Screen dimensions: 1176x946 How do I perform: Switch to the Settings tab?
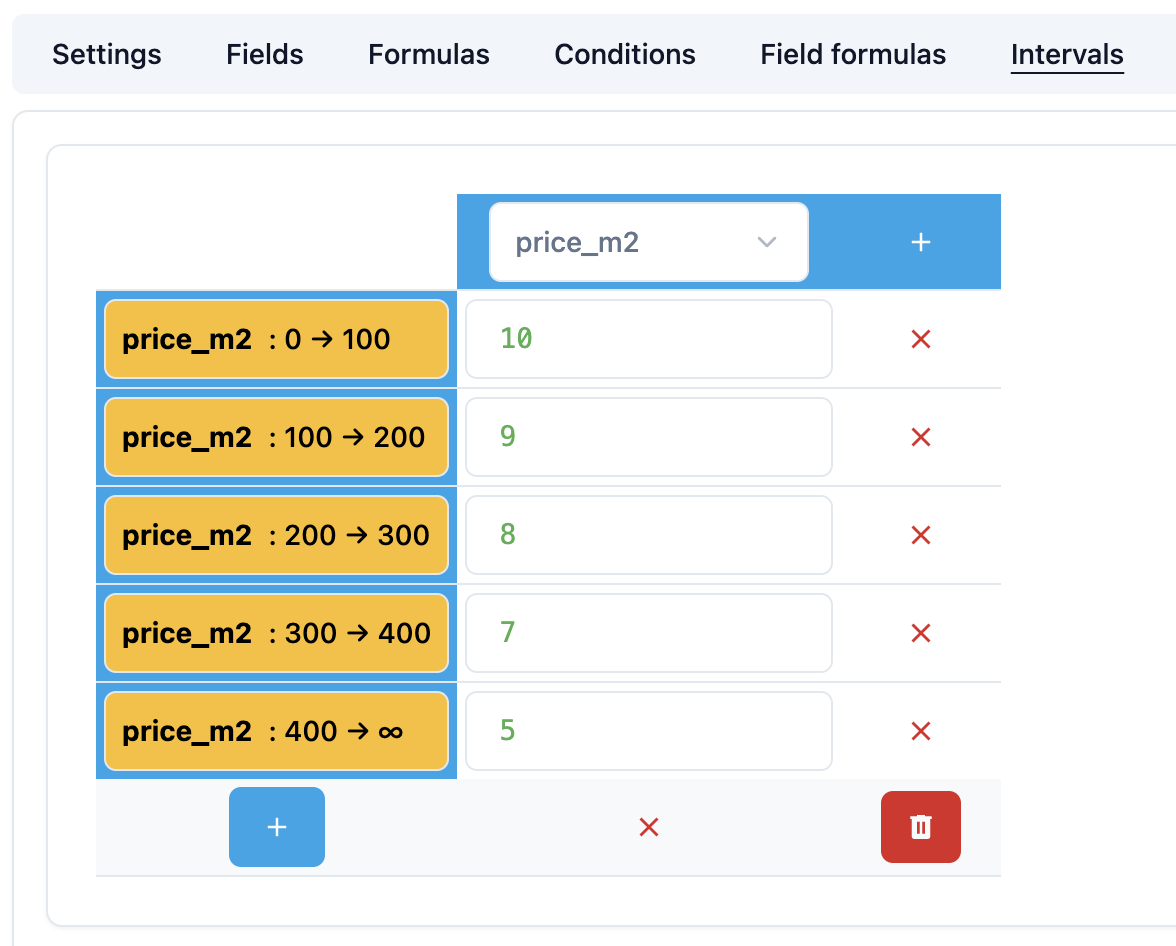pyautogui.click(x=107, y=54)
